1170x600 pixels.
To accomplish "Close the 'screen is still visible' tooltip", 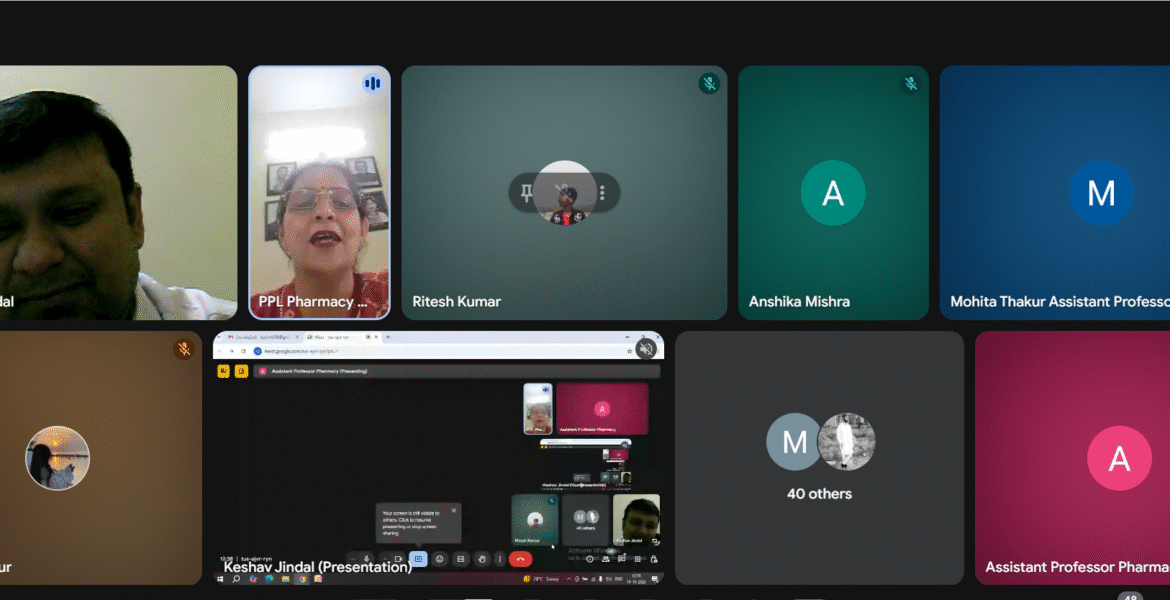I will [453, 511].
